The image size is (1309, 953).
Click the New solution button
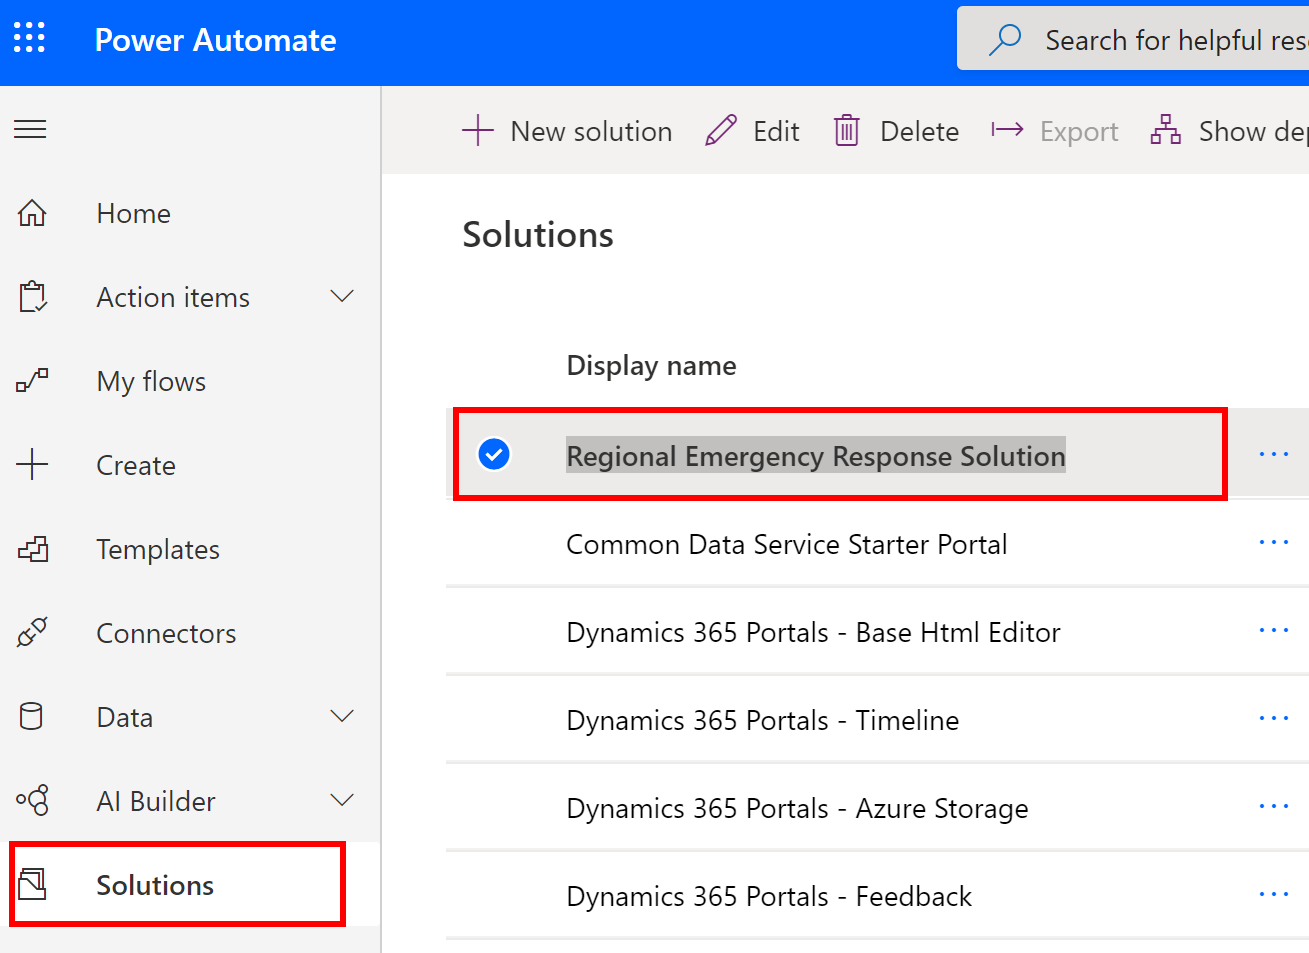(x=567, y=131)
